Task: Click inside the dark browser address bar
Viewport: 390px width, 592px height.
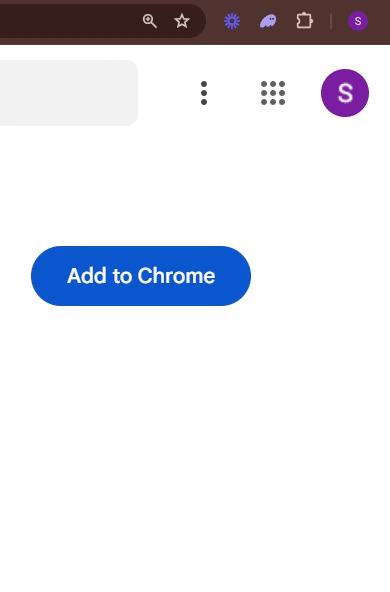Action: click(x=68, y=21)
